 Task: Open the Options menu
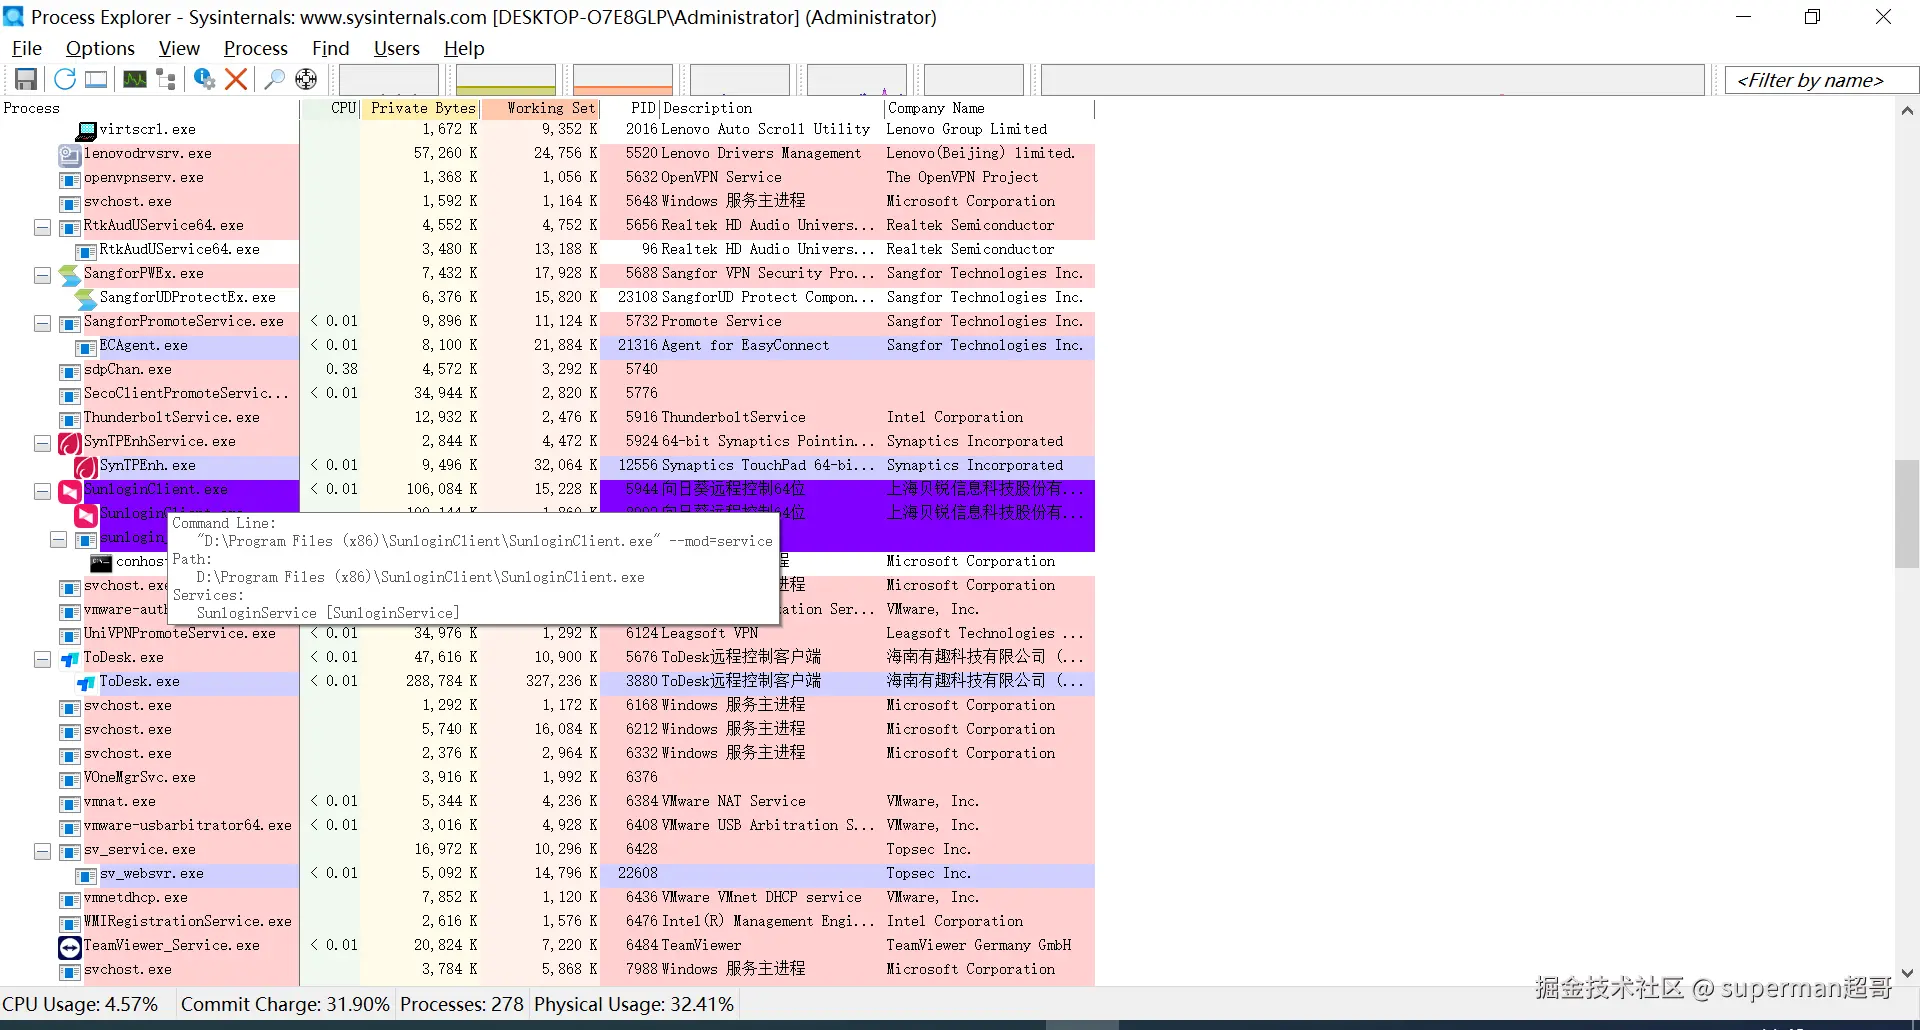(x=100, y=48)
